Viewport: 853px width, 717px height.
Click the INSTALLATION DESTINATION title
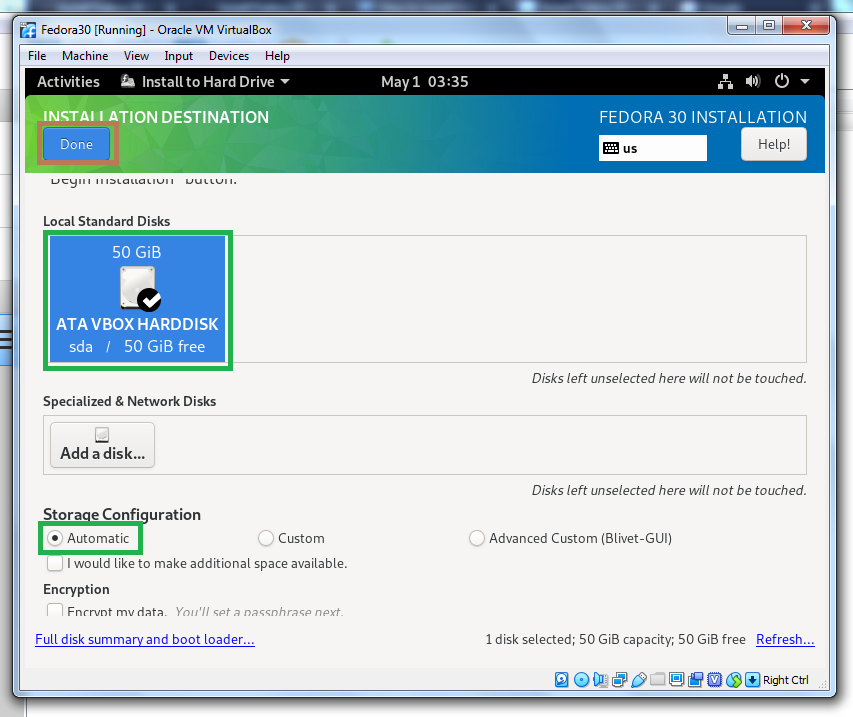156,117
